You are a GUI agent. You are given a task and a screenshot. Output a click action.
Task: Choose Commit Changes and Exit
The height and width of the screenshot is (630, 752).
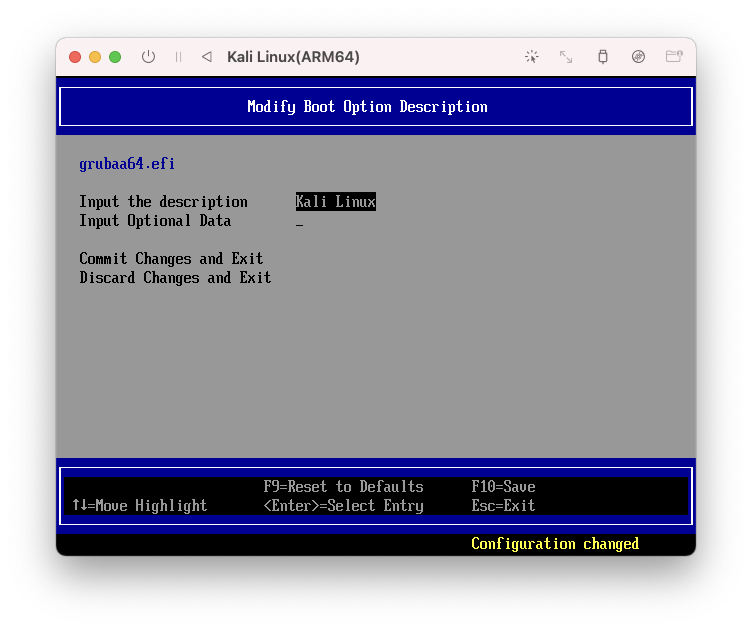171,259
